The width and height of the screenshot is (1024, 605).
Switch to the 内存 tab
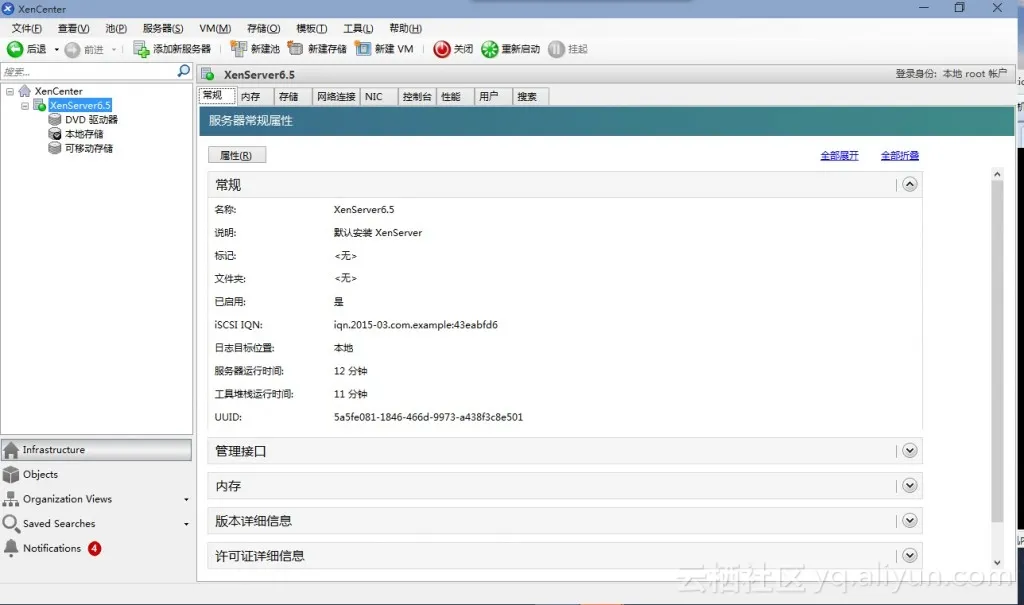255,96
